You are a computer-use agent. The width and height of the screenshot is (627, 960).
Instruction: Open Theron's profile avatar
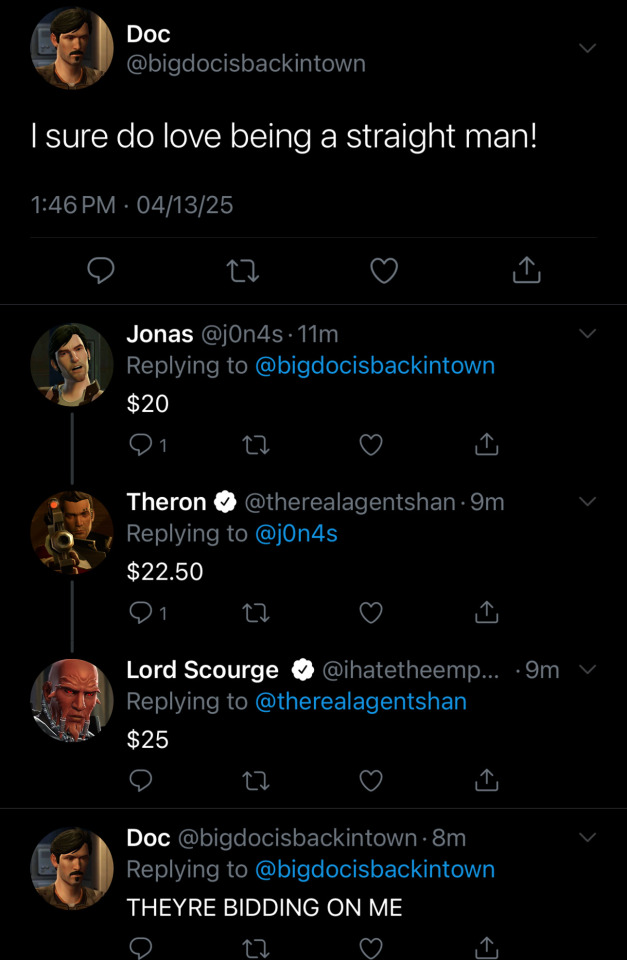[72, 532]
